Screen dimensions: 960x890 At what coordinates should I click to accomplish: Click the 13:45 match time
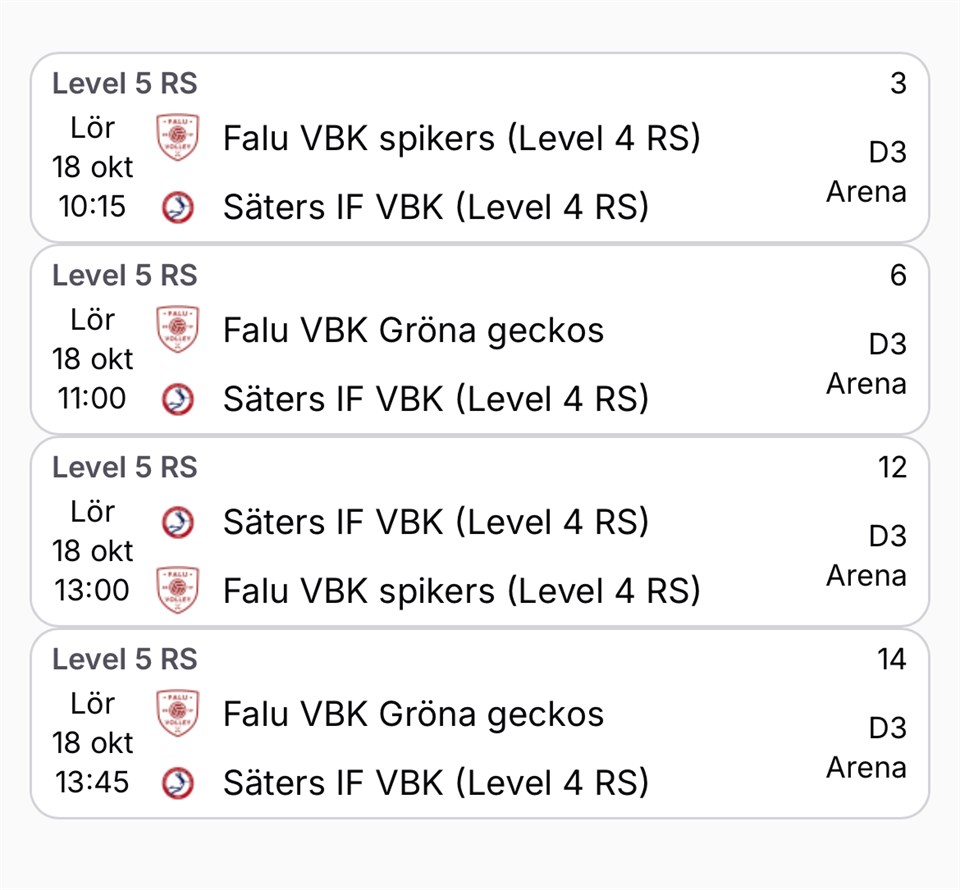(93, 782)
